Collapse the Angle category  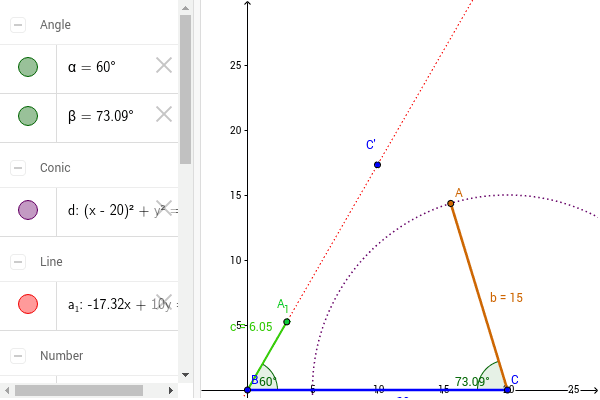point(18,25)
